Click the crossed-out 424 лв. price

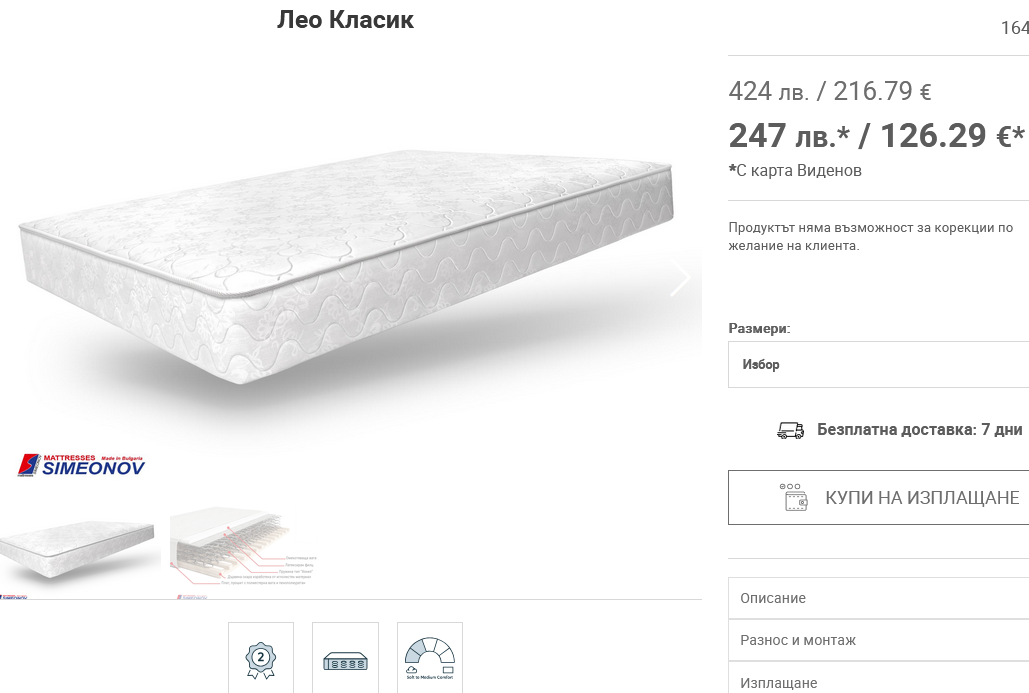tap(768, 91)
